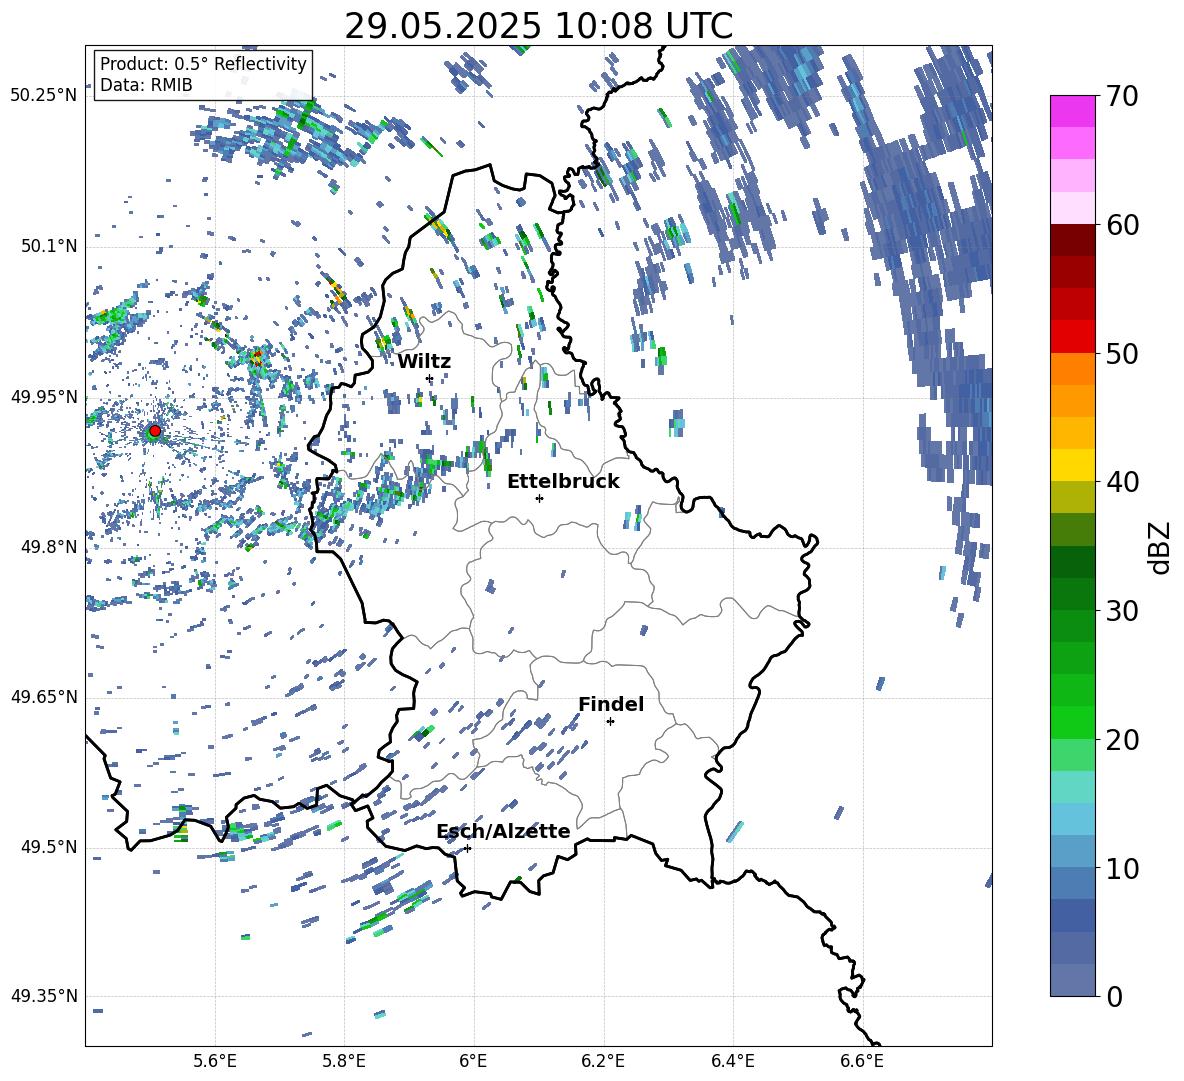Viewport: 1184px width, 1081px height.
Task: Click the longitude label 5.6°E
Action: pyautogui.click(x=215, y=1061)
